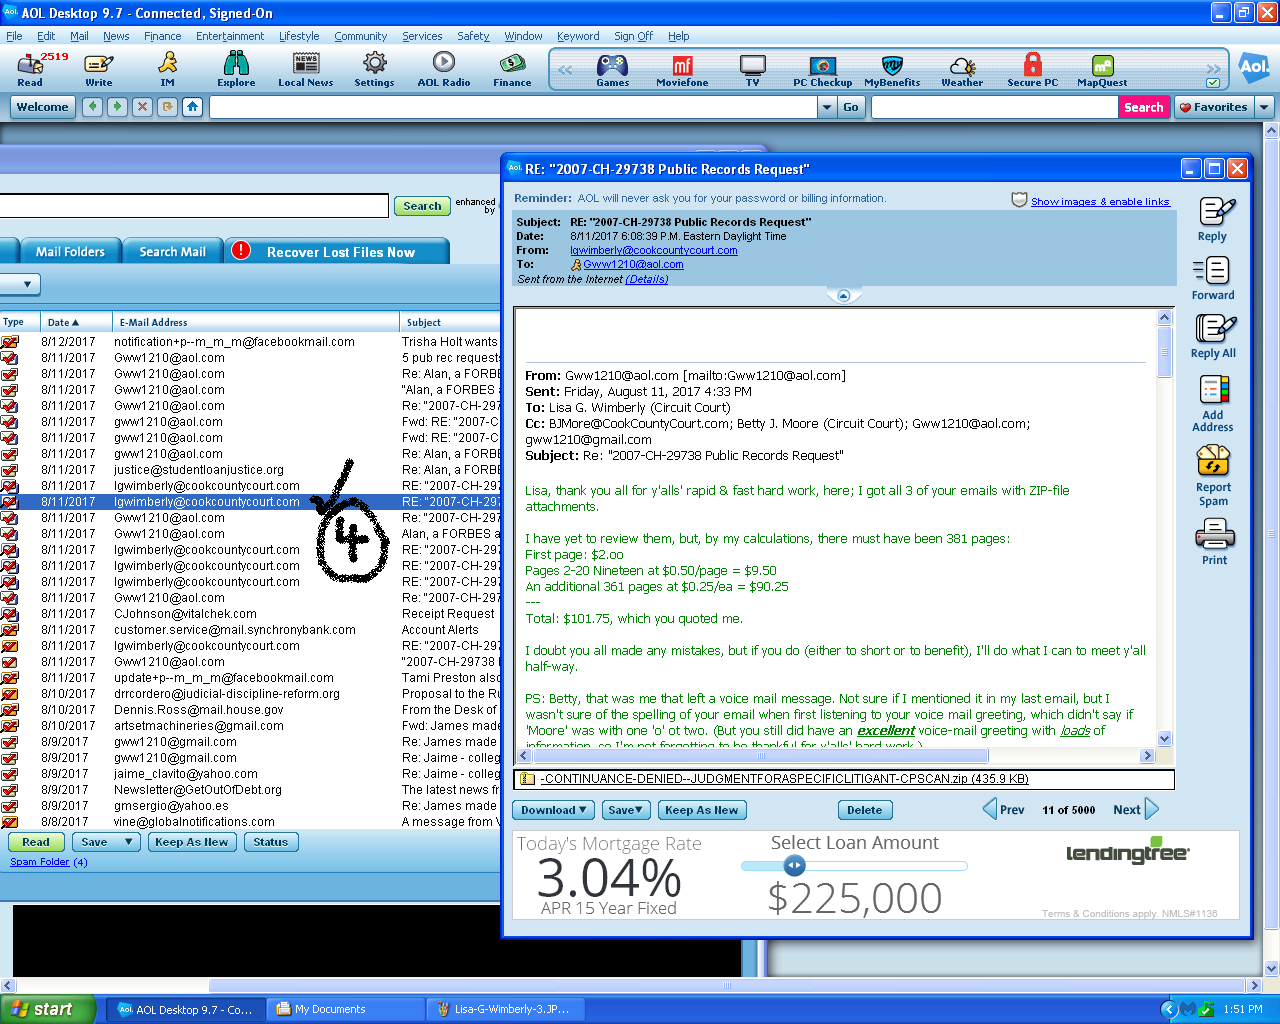Image resolution: width=1280 pixels, height=1024 pixels.
Task: Adjust the LendingTree loan amount slider
Action: pyautogui.click(x=794, y=866)
